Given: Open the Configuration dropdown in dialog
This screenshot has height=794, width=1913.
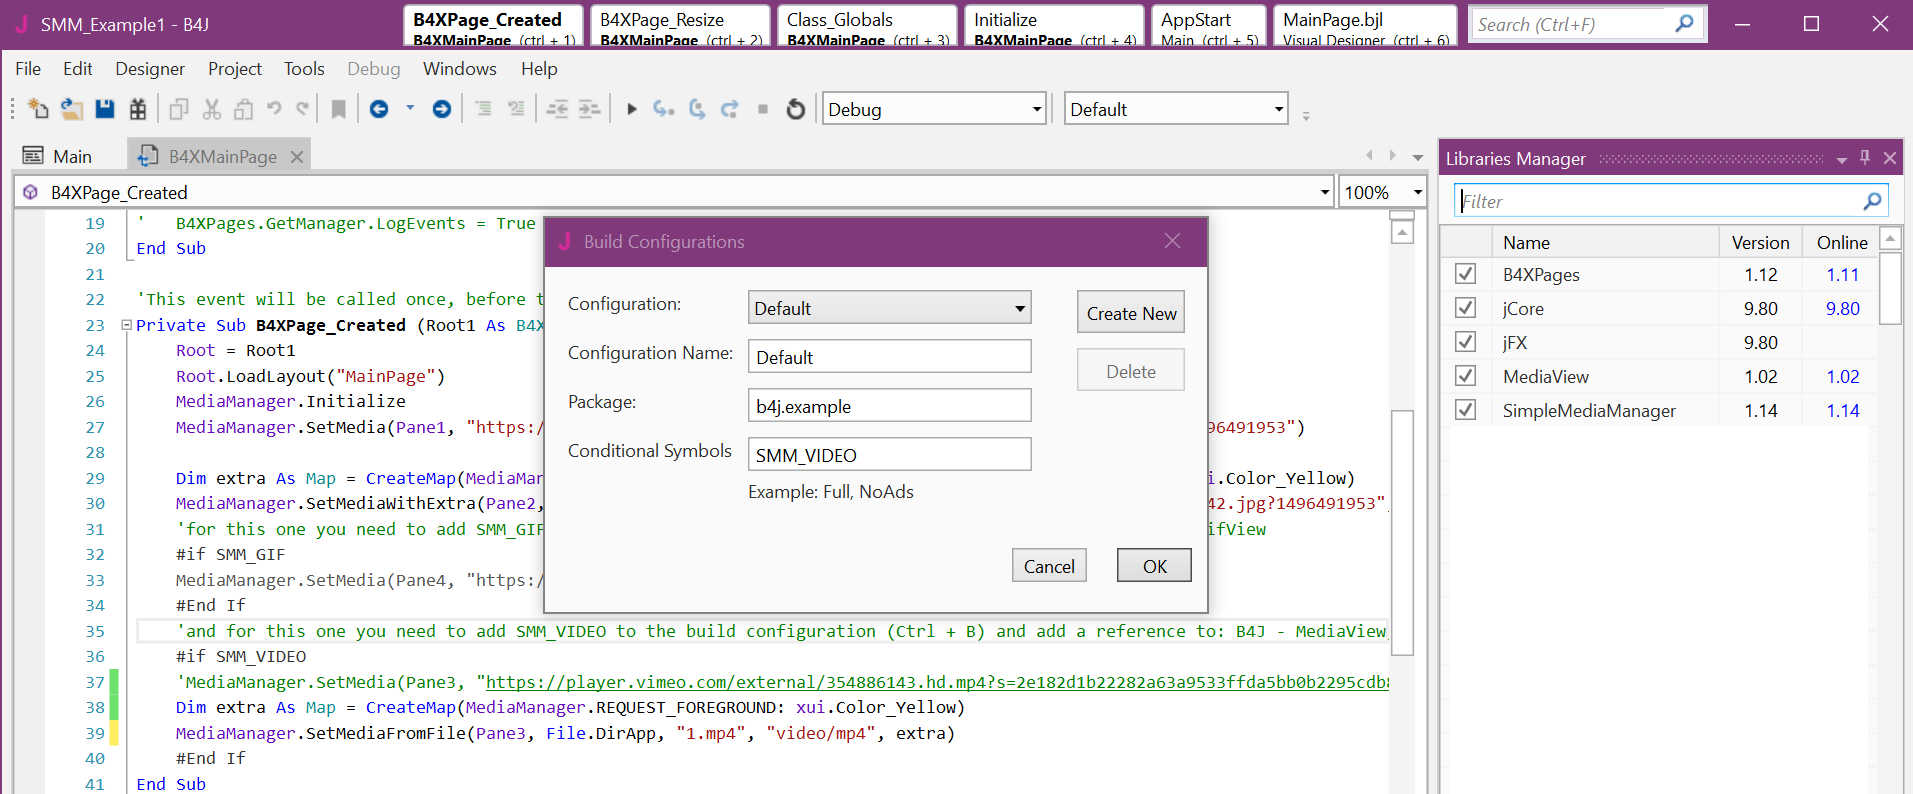Looking at the screenshot, I should coord(889,308).
